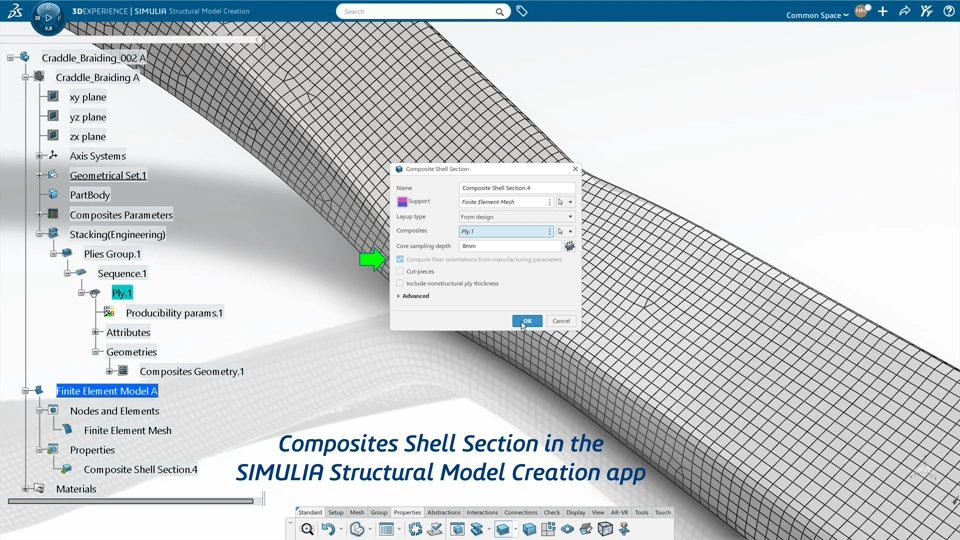Viewport: 960px width, 540px height.
Task: Click the core sampling depth tool icon
Action: [x=569, y=246]
